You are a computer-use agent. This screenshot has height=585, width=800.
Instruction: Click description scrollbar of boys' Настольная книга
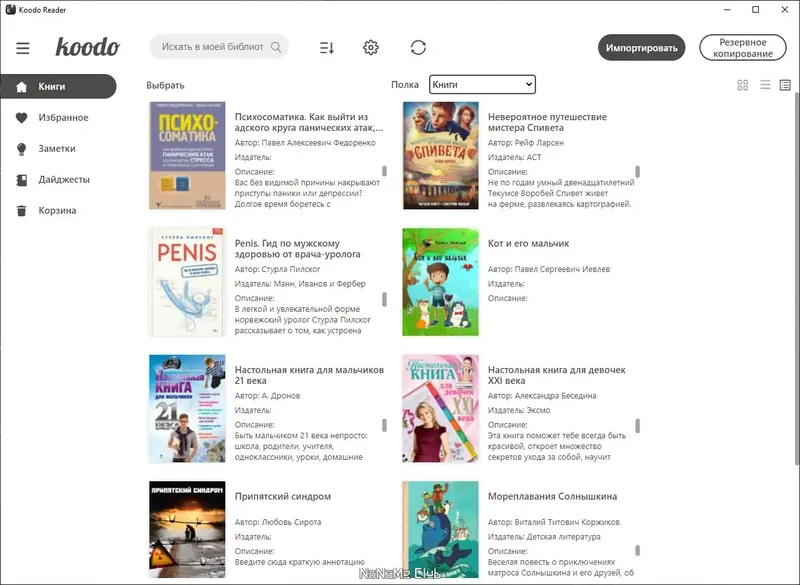point(384,425)
